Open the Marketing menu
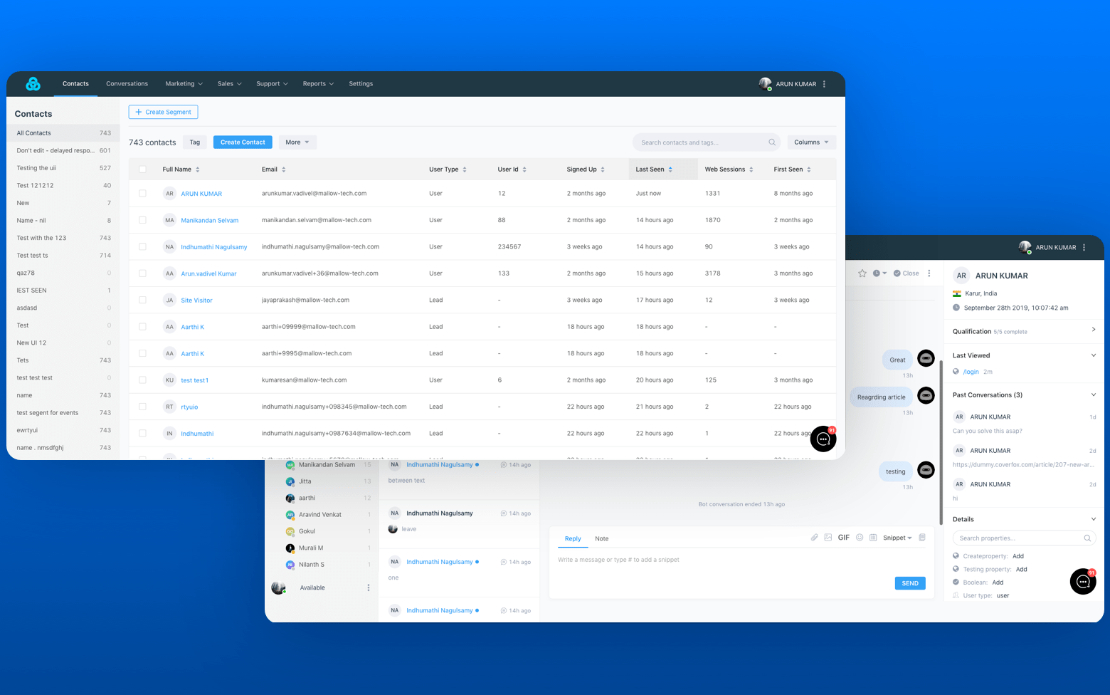Screen dimensions: 1110x695 pos(183,84)
